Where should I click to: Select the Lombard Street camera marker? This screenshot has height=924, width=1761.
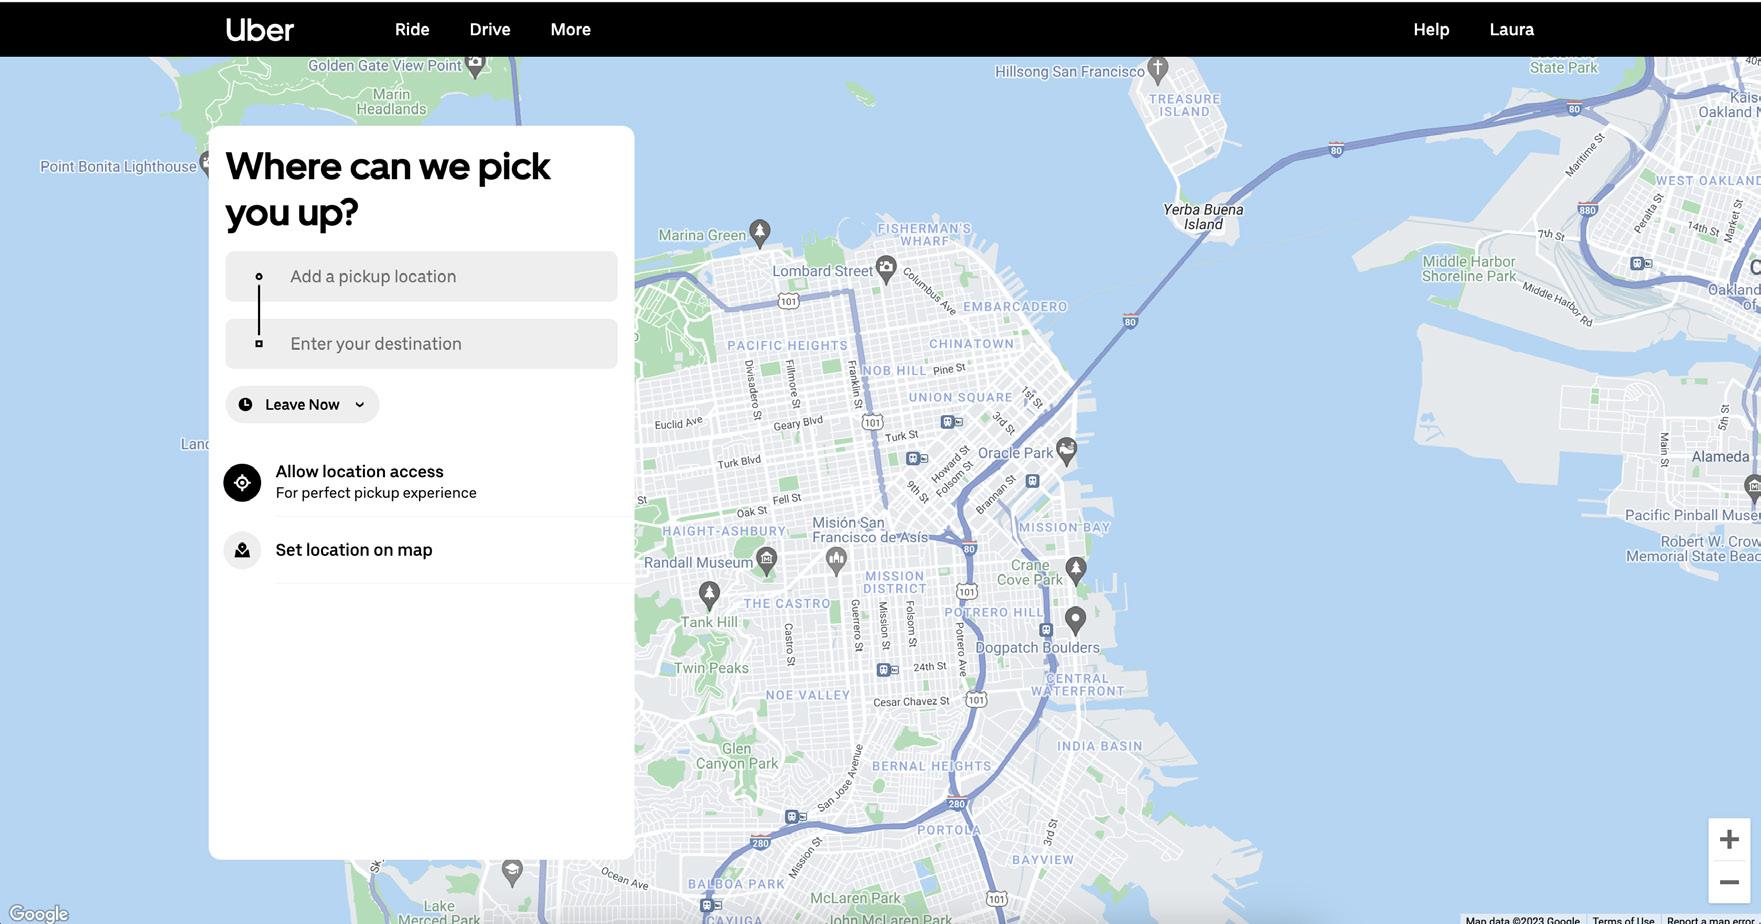(x=886, y=268)
